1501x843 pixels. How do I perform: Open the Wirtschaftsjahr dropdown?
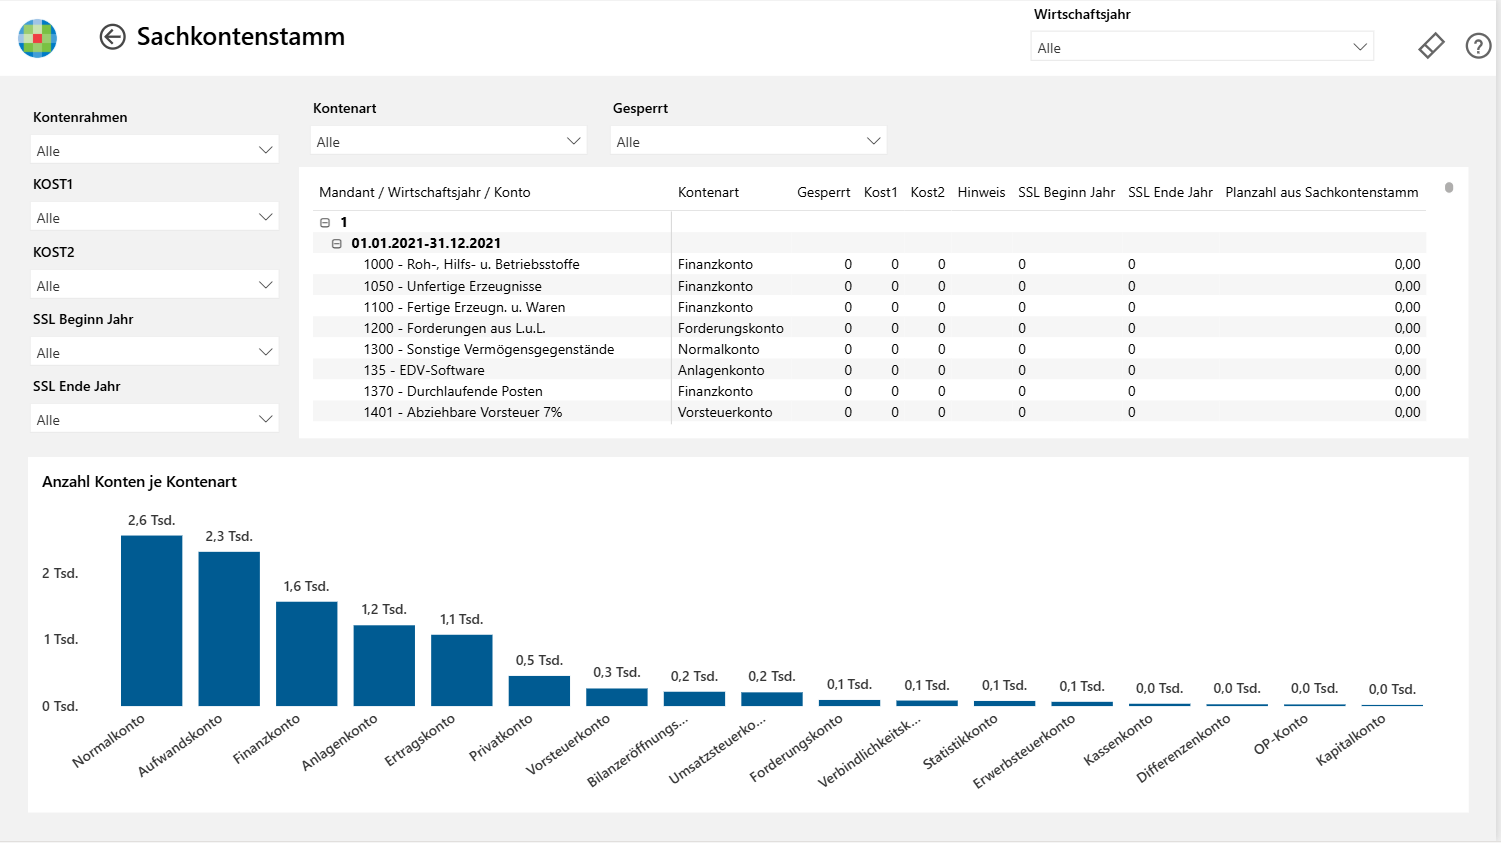[1202, 47]
